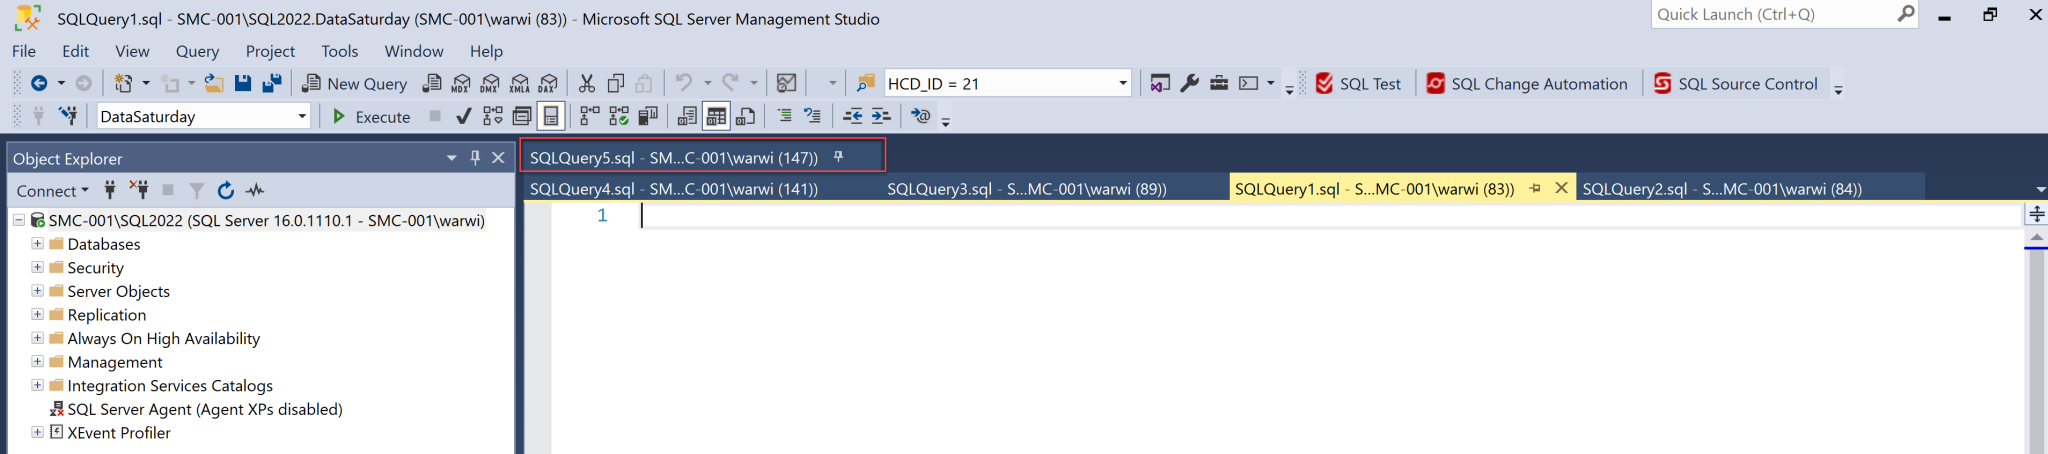Toggle Include Live Query Statistics
This screenshot has height=454, width=2048.
619,116
